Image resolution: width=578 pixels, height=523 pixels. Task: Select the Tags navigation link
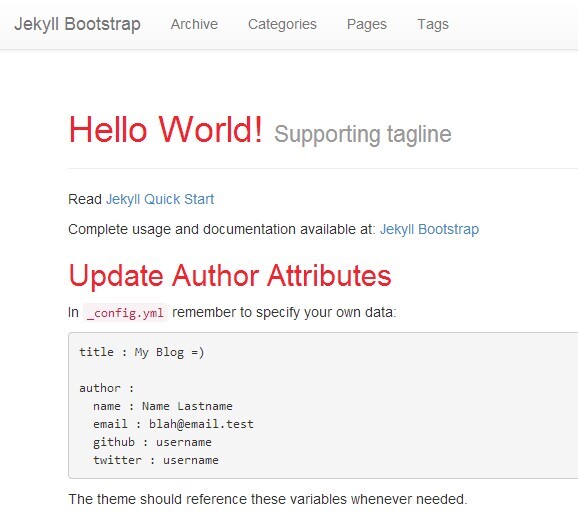tap(433, 24)
